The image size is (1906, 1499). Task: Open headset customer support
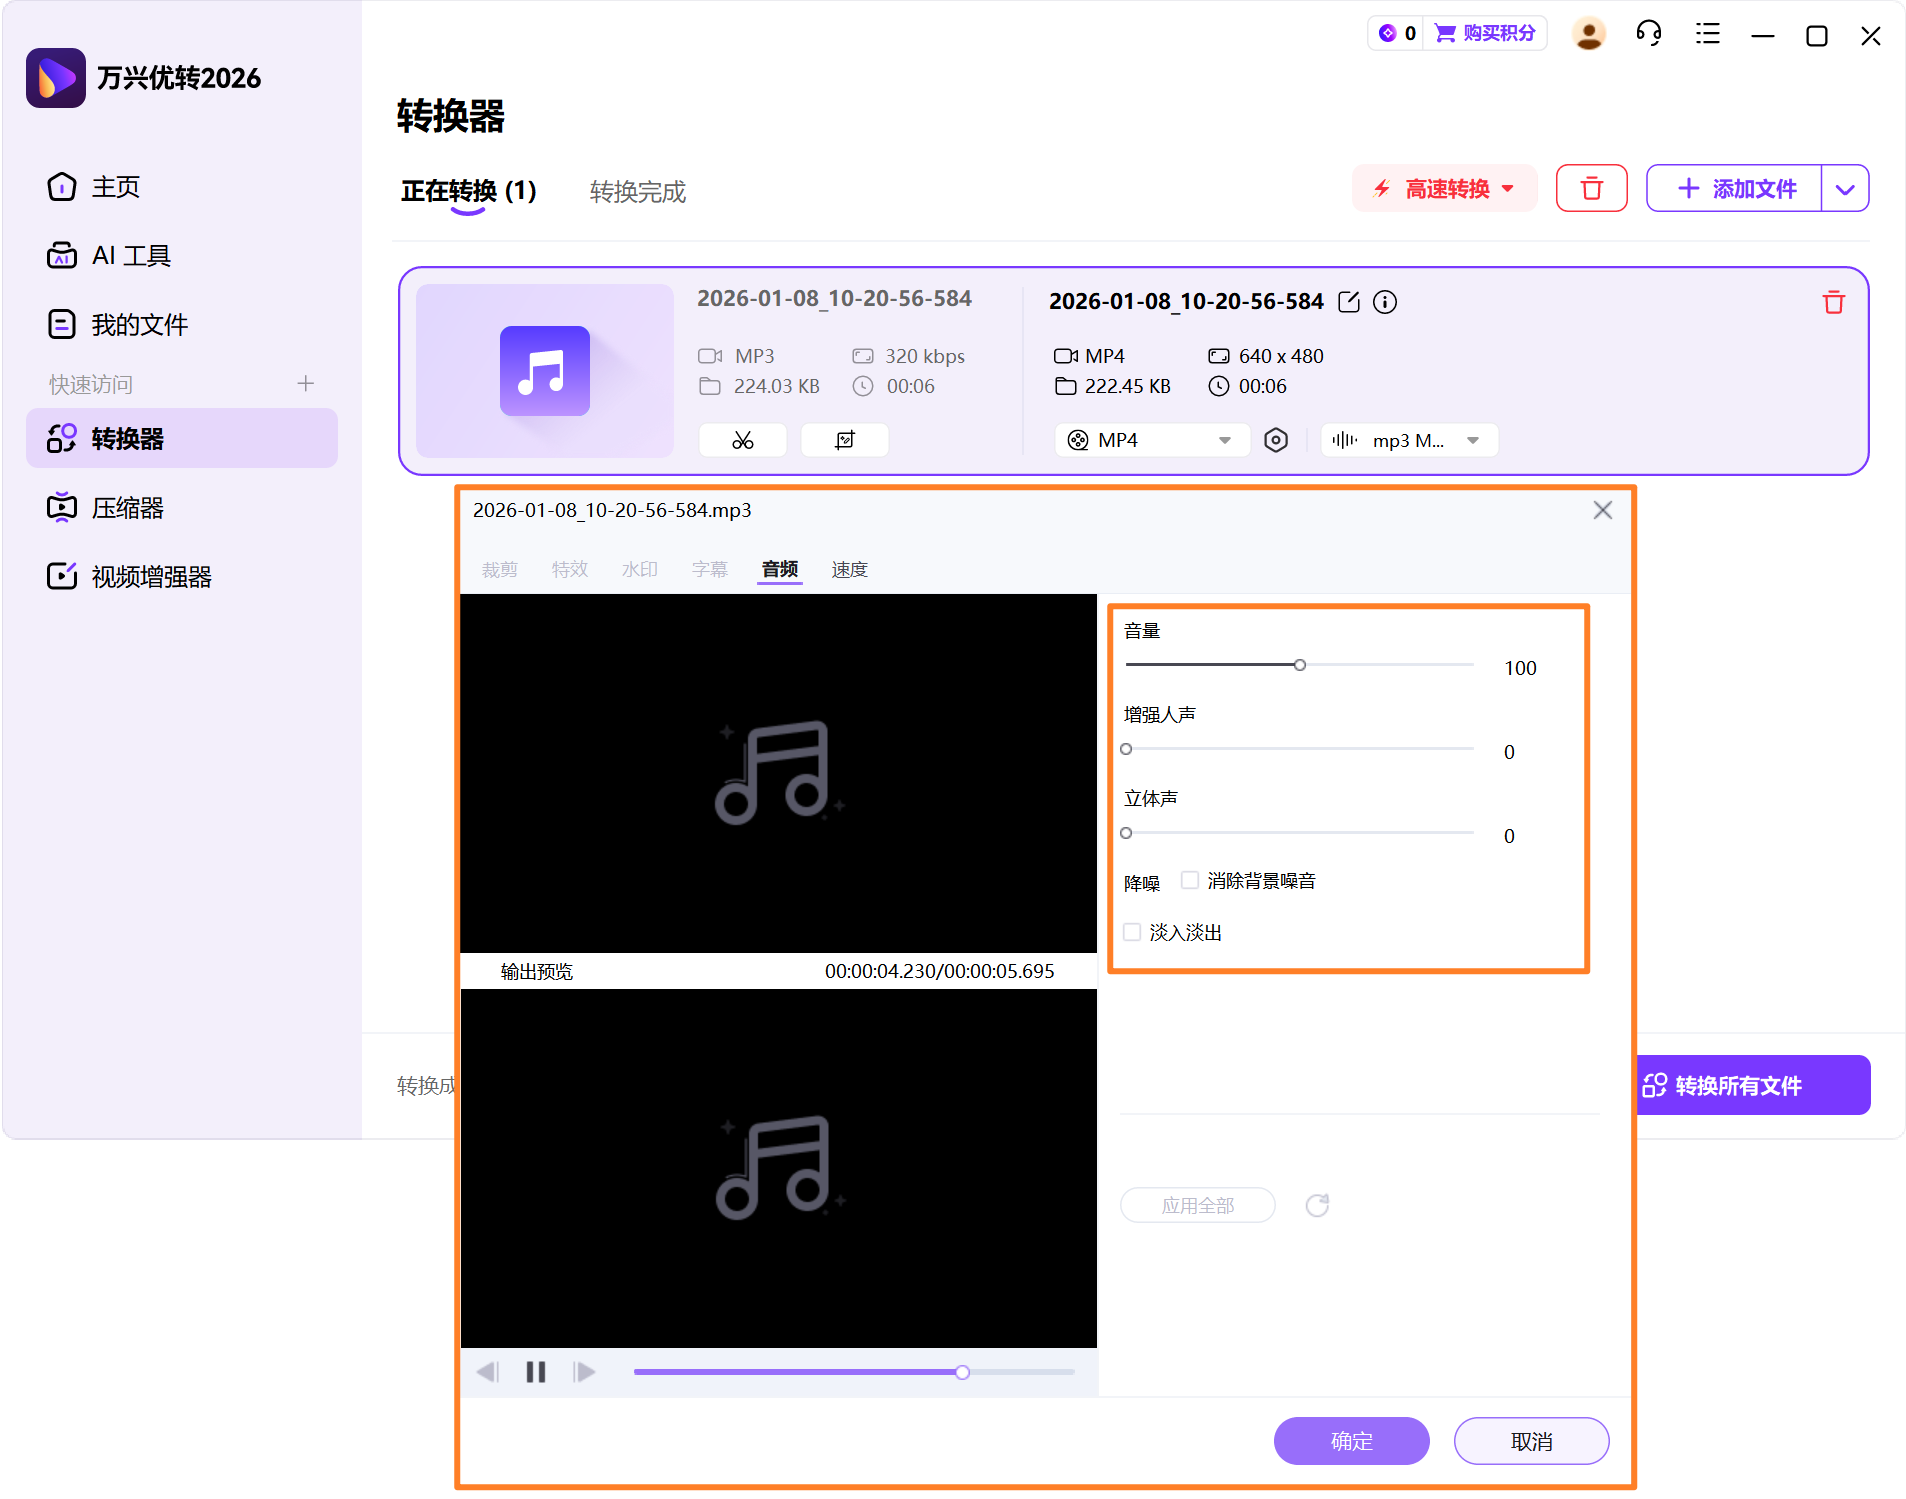[1648, 33]
